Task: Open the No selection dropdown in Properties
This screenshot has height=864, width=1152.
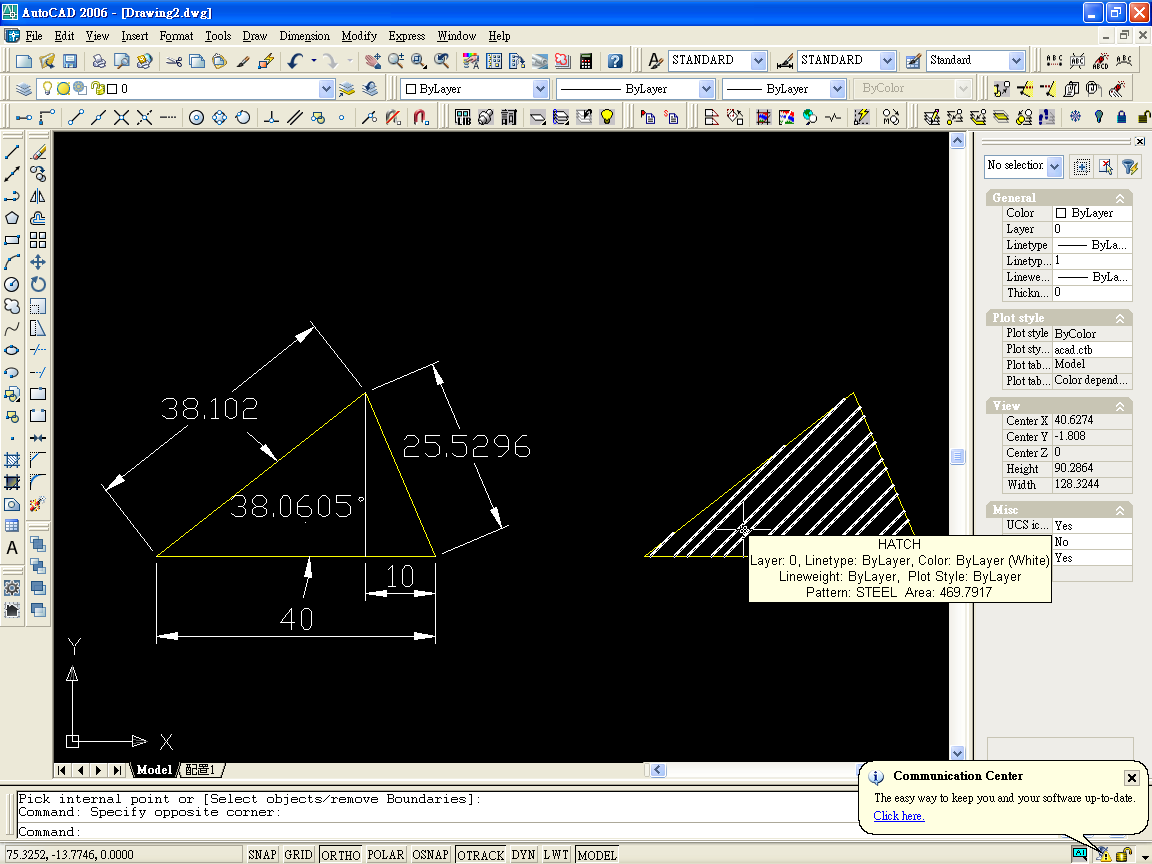Action: pos(1055,167)
